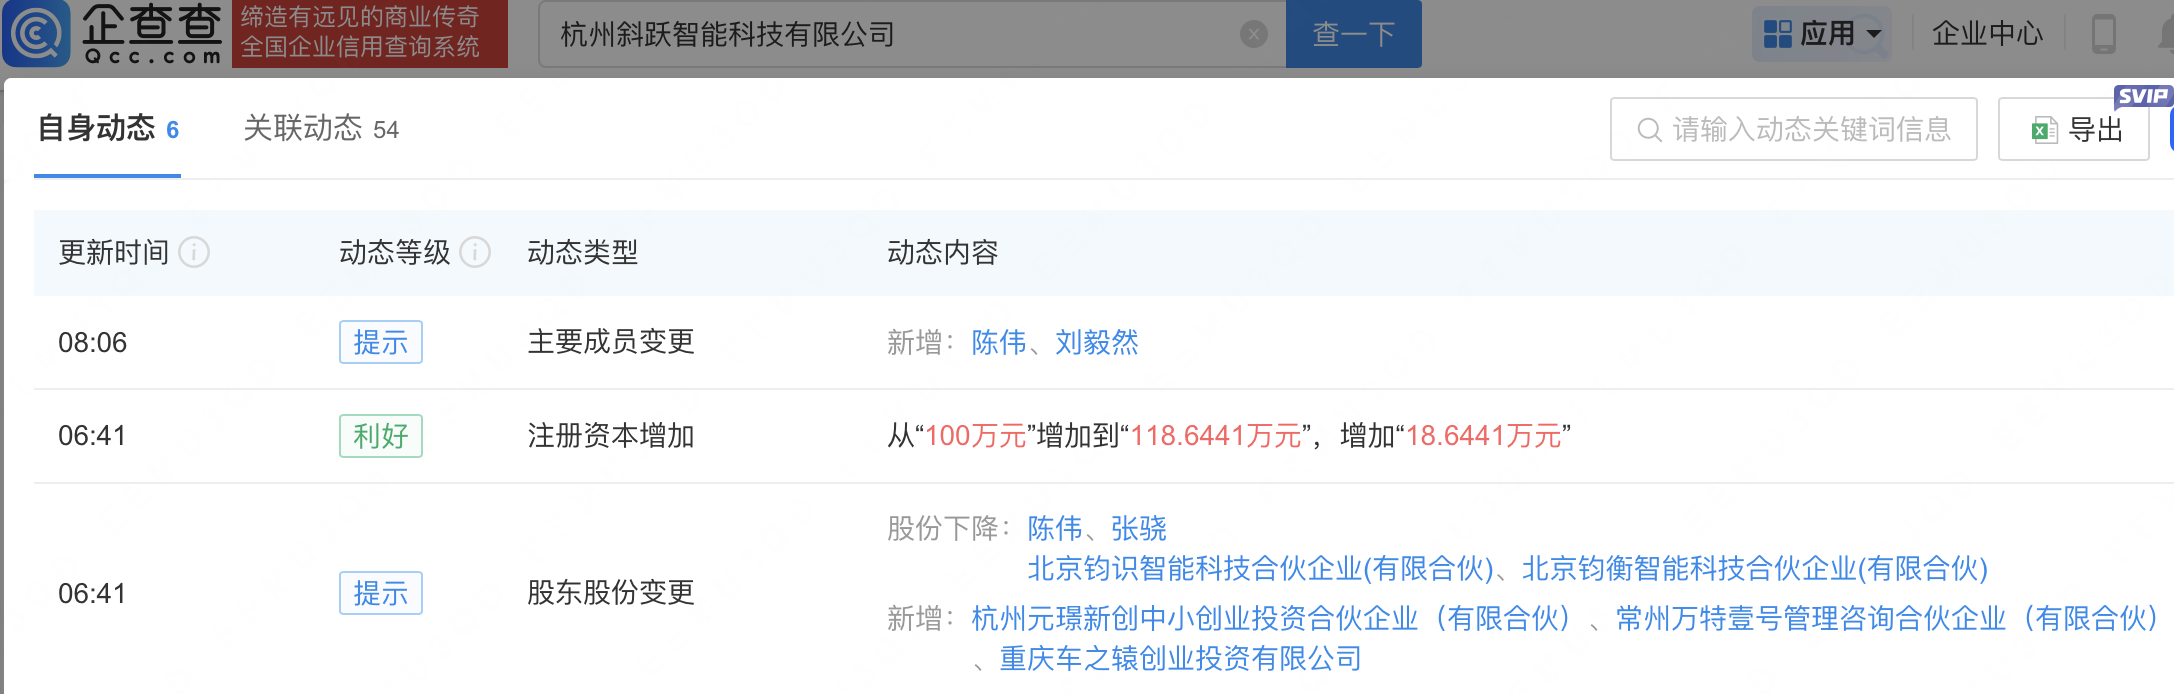
Task: Open the 刘毅然 person link
Action: point(1097,343)
